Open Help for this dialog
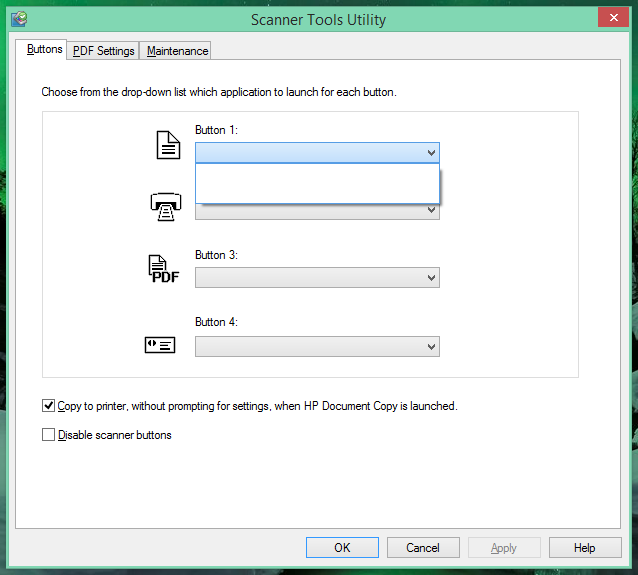Image resolution: width=638 pixels, height=575 pixels. (585, 547)
